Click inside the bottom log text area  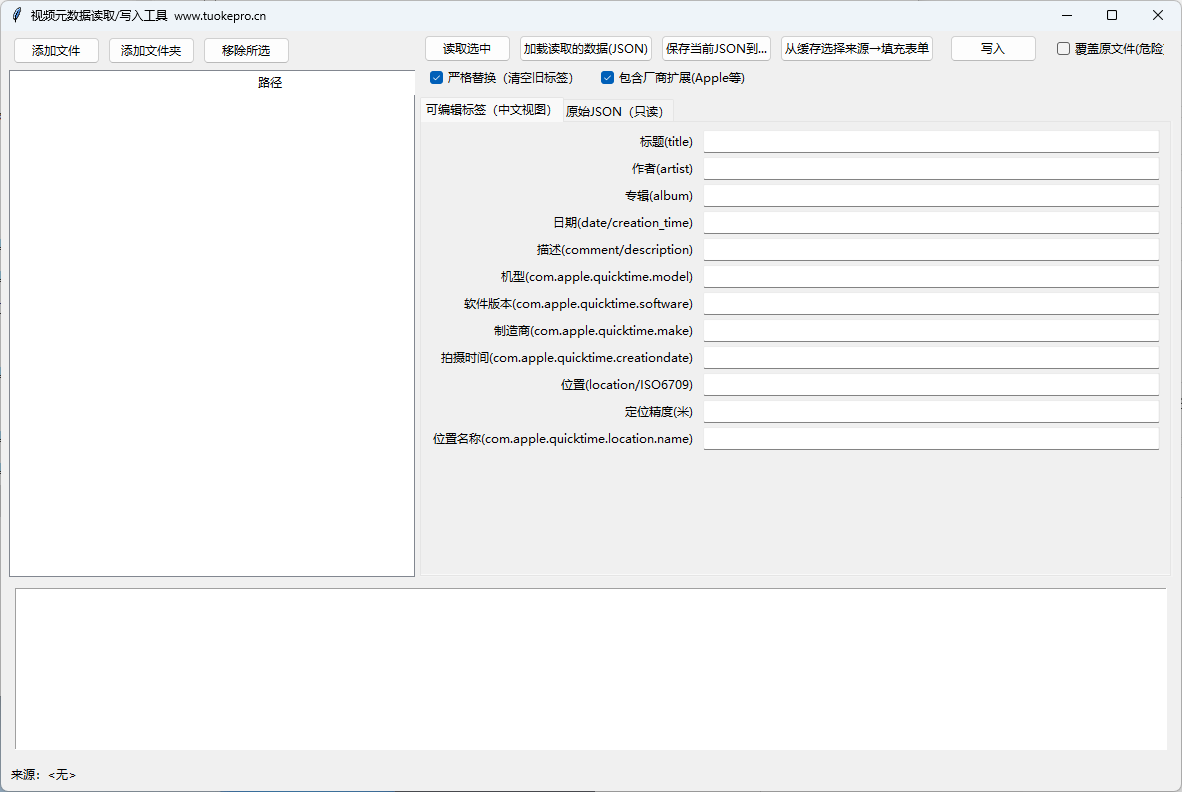click(x=590, y=668)
